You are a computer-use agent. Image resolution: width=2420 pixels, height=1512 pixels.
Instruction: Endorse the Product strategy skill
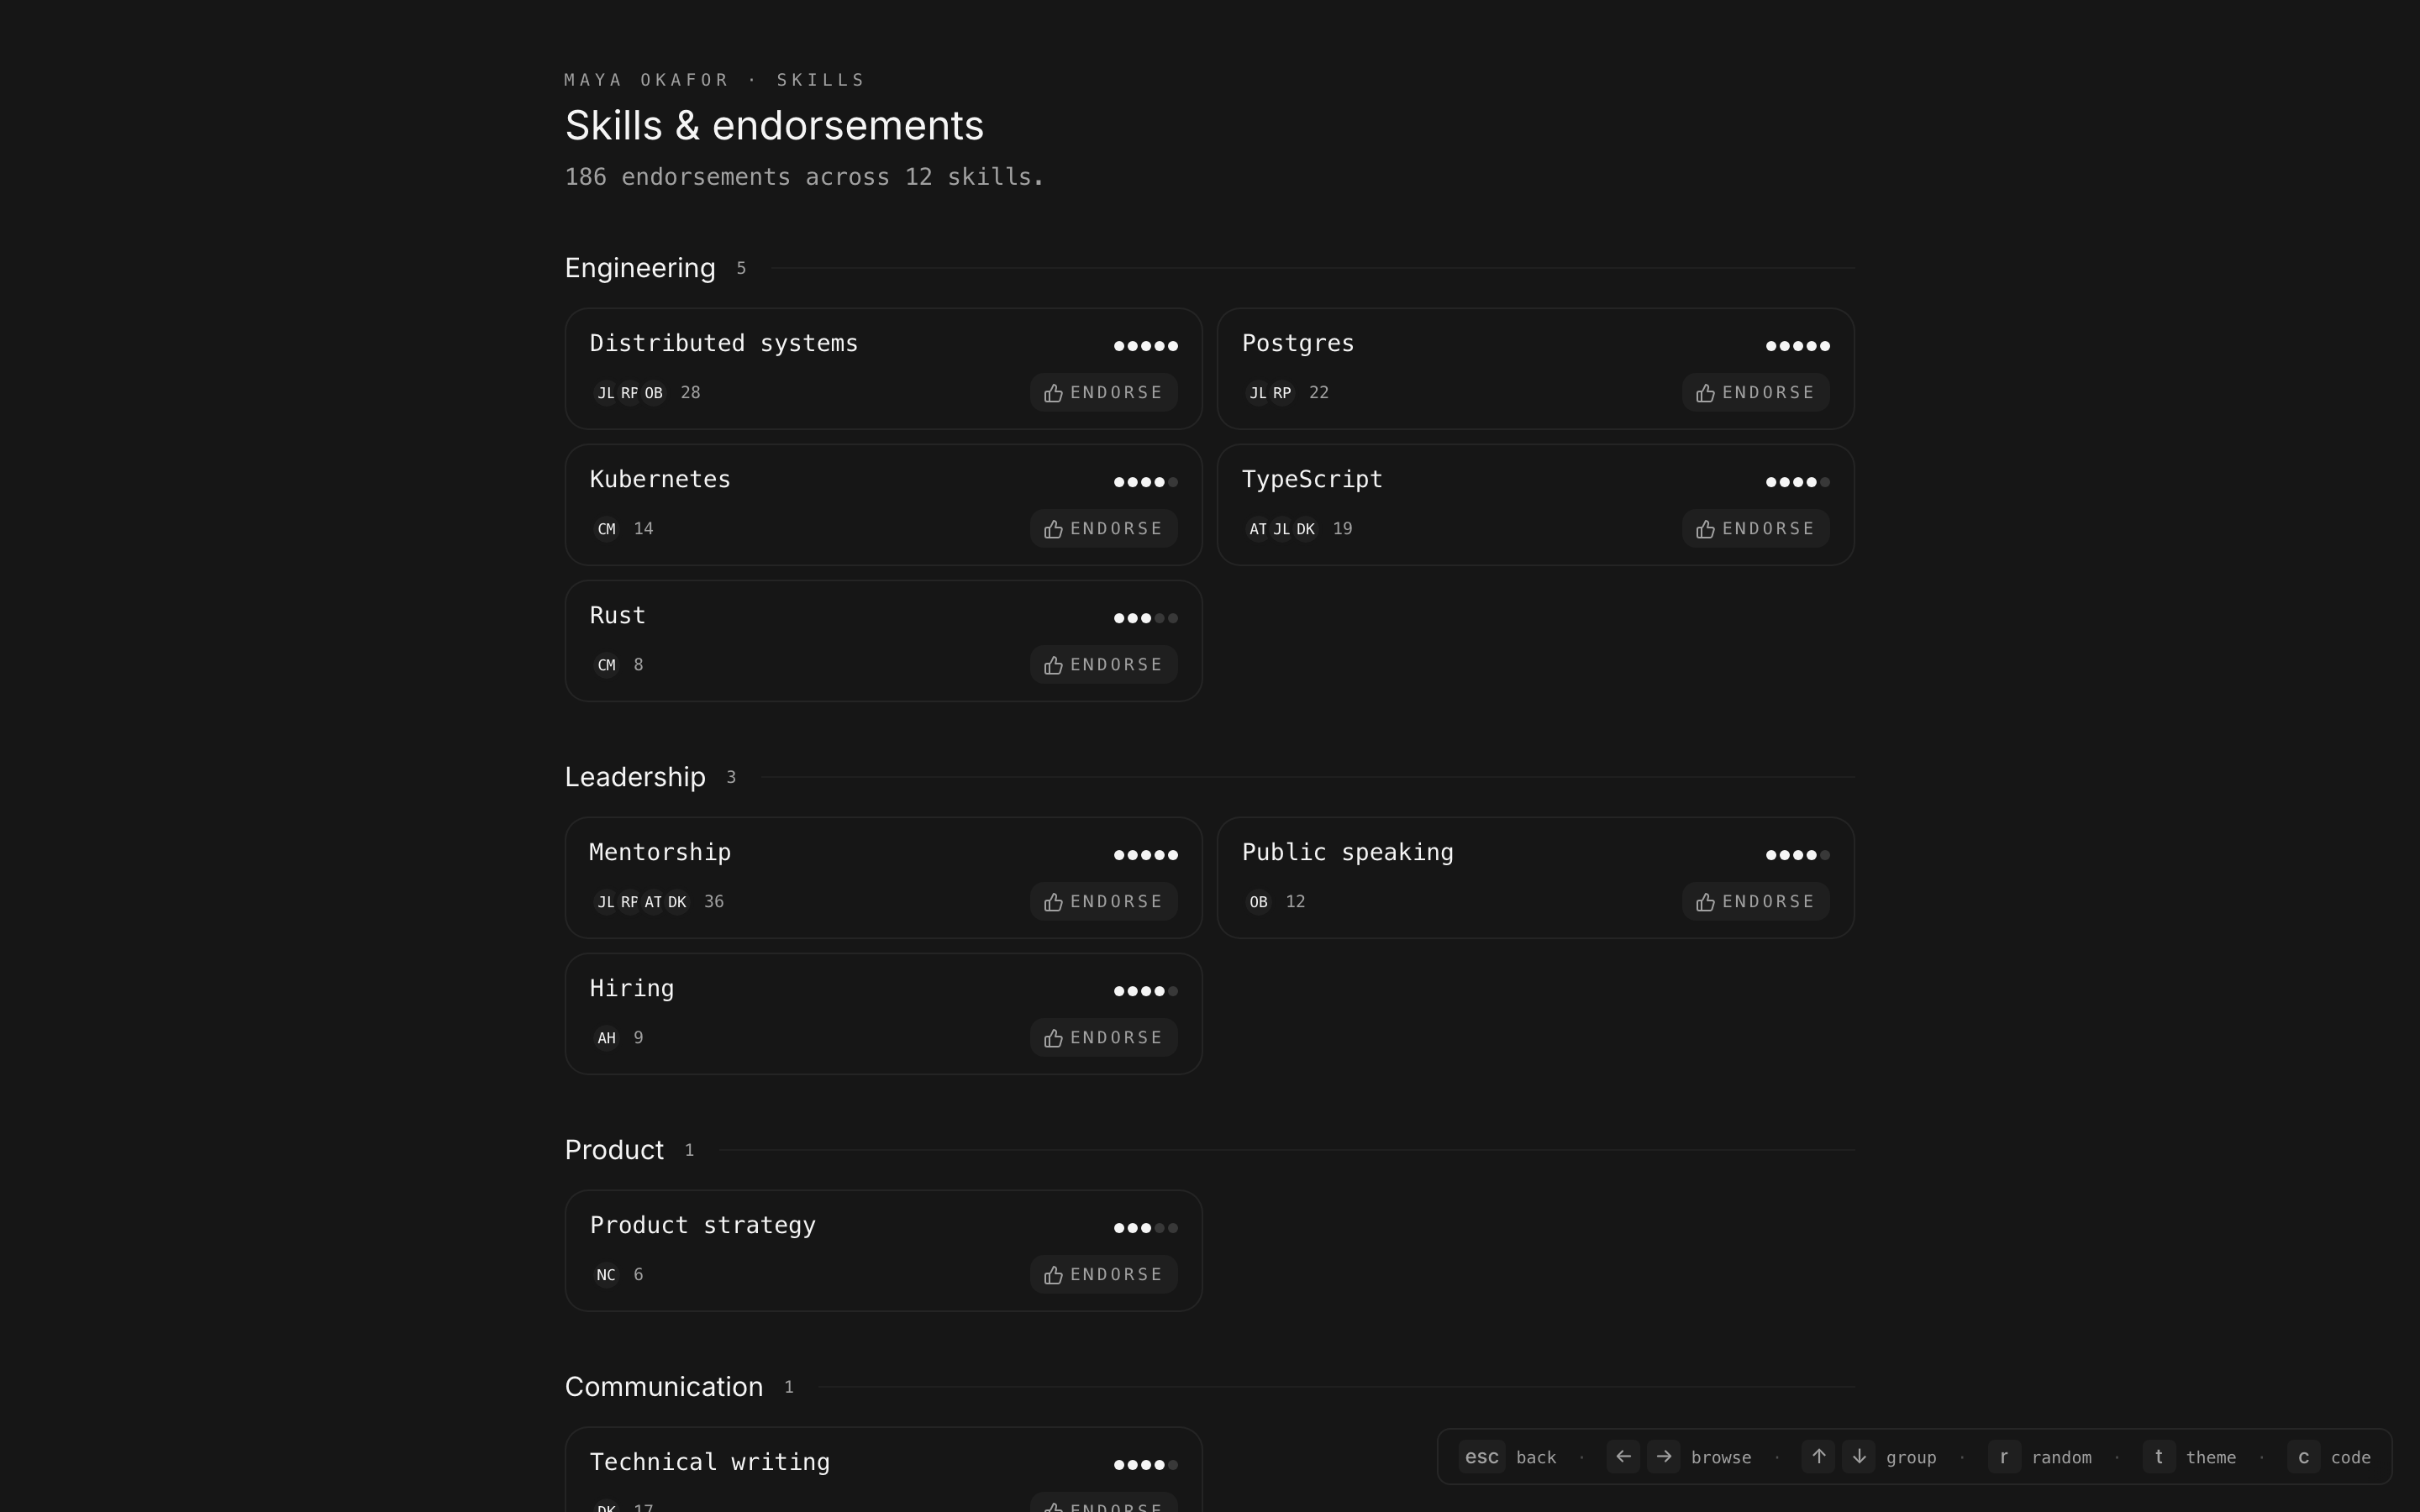point(1103,1275)
